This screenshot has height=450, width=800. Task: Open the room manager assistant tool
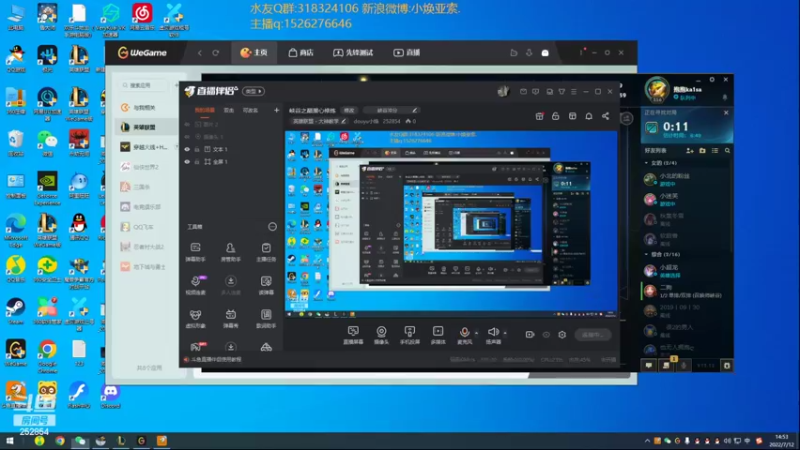[231, 252]
